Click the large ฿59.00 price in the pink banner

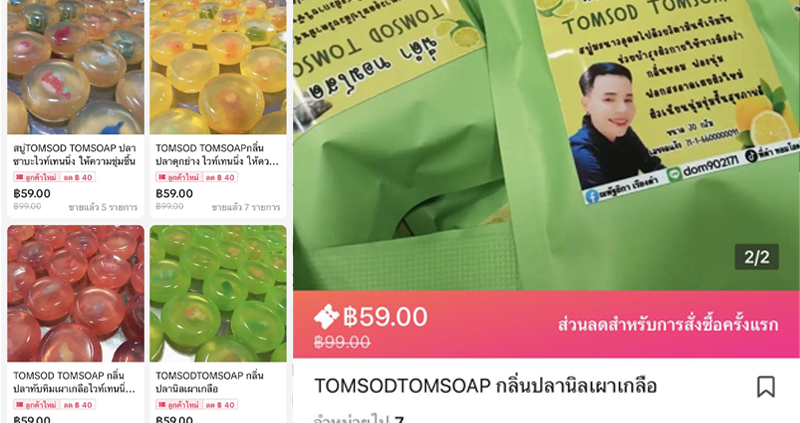(x=385, y=317)
